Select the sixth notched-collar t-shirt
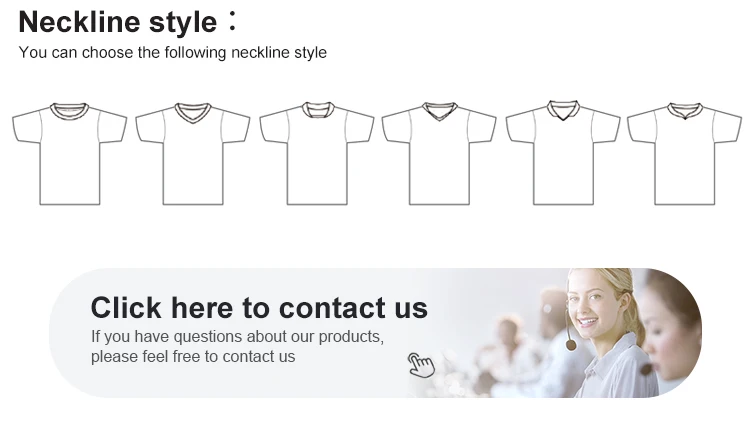The height and width of the screenshot is (442, 750). (684, 155)
